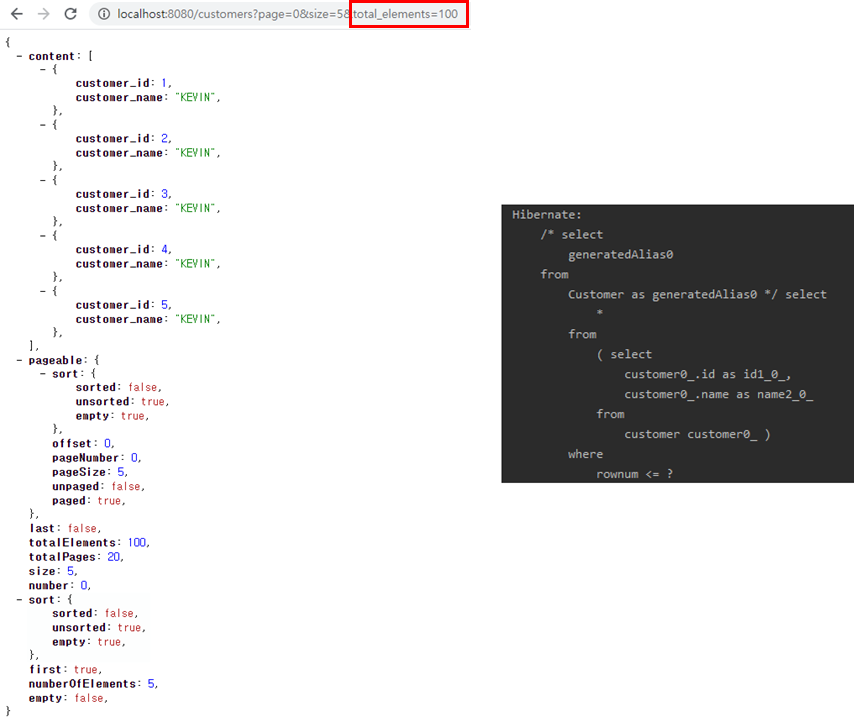Click the rownum <= ? line
The image size is (854, 722).
635,474
